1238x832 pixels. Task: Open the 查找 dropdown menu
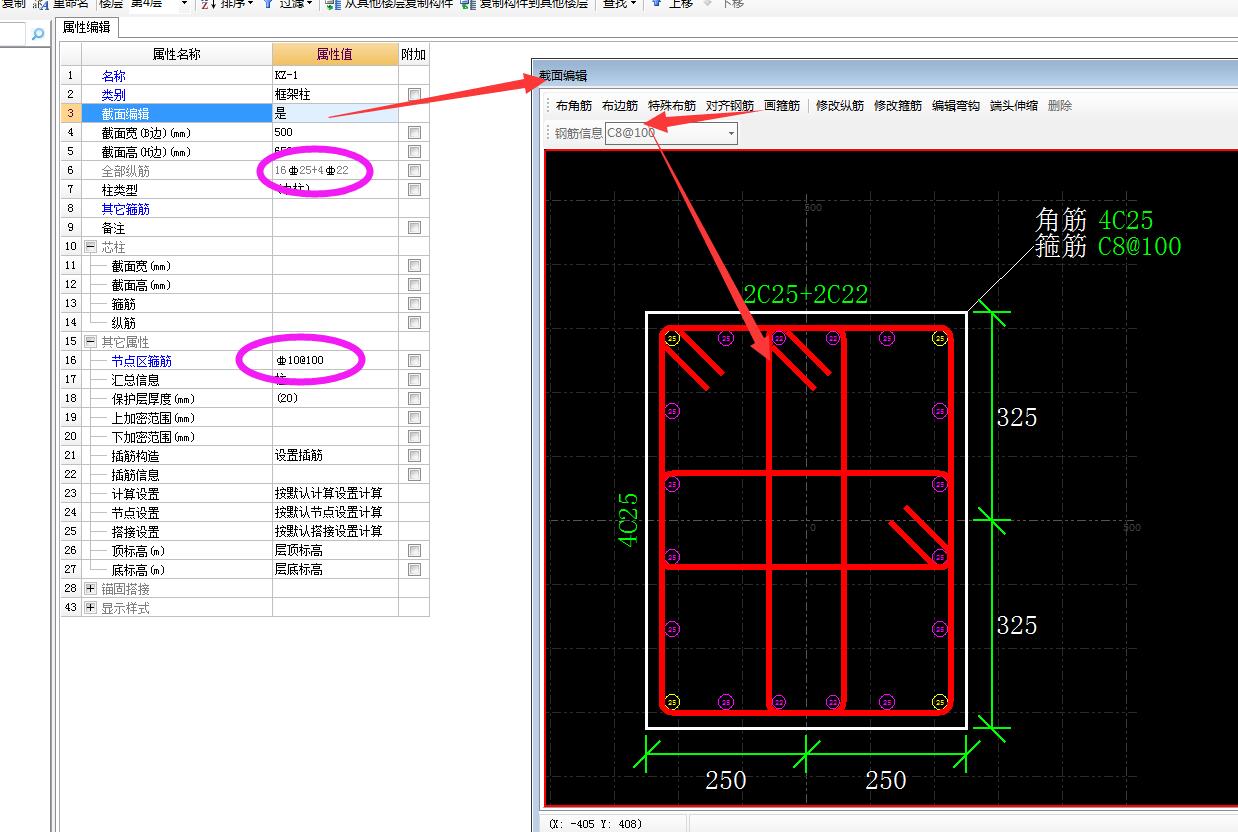620,4
